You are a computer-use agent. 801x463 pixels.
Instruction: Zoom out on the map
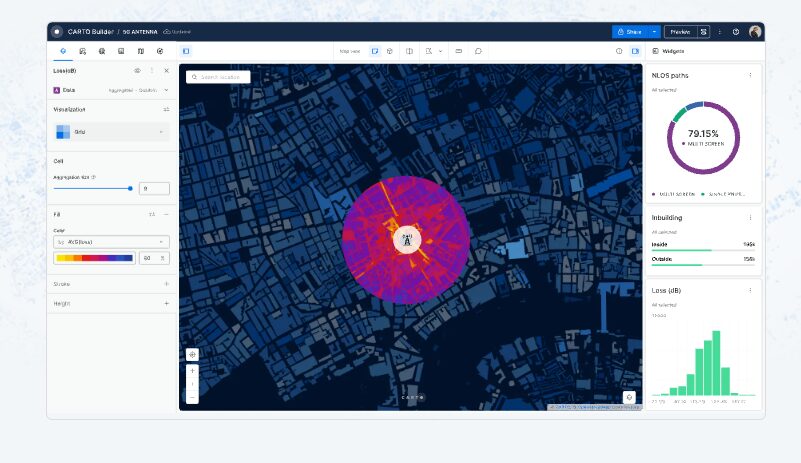pyautogui.click(x=192, y=396)
